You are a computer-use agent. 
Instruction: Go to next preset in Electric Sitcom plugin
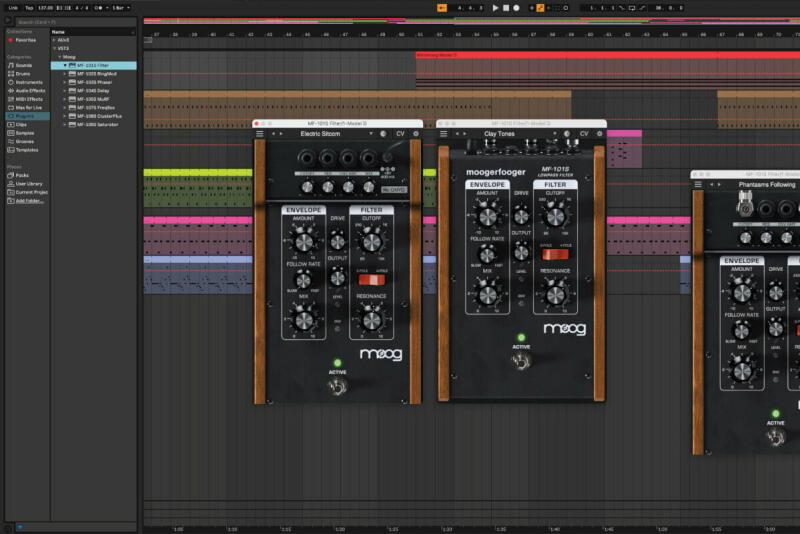pyautogui.click(x=281, y=134)
